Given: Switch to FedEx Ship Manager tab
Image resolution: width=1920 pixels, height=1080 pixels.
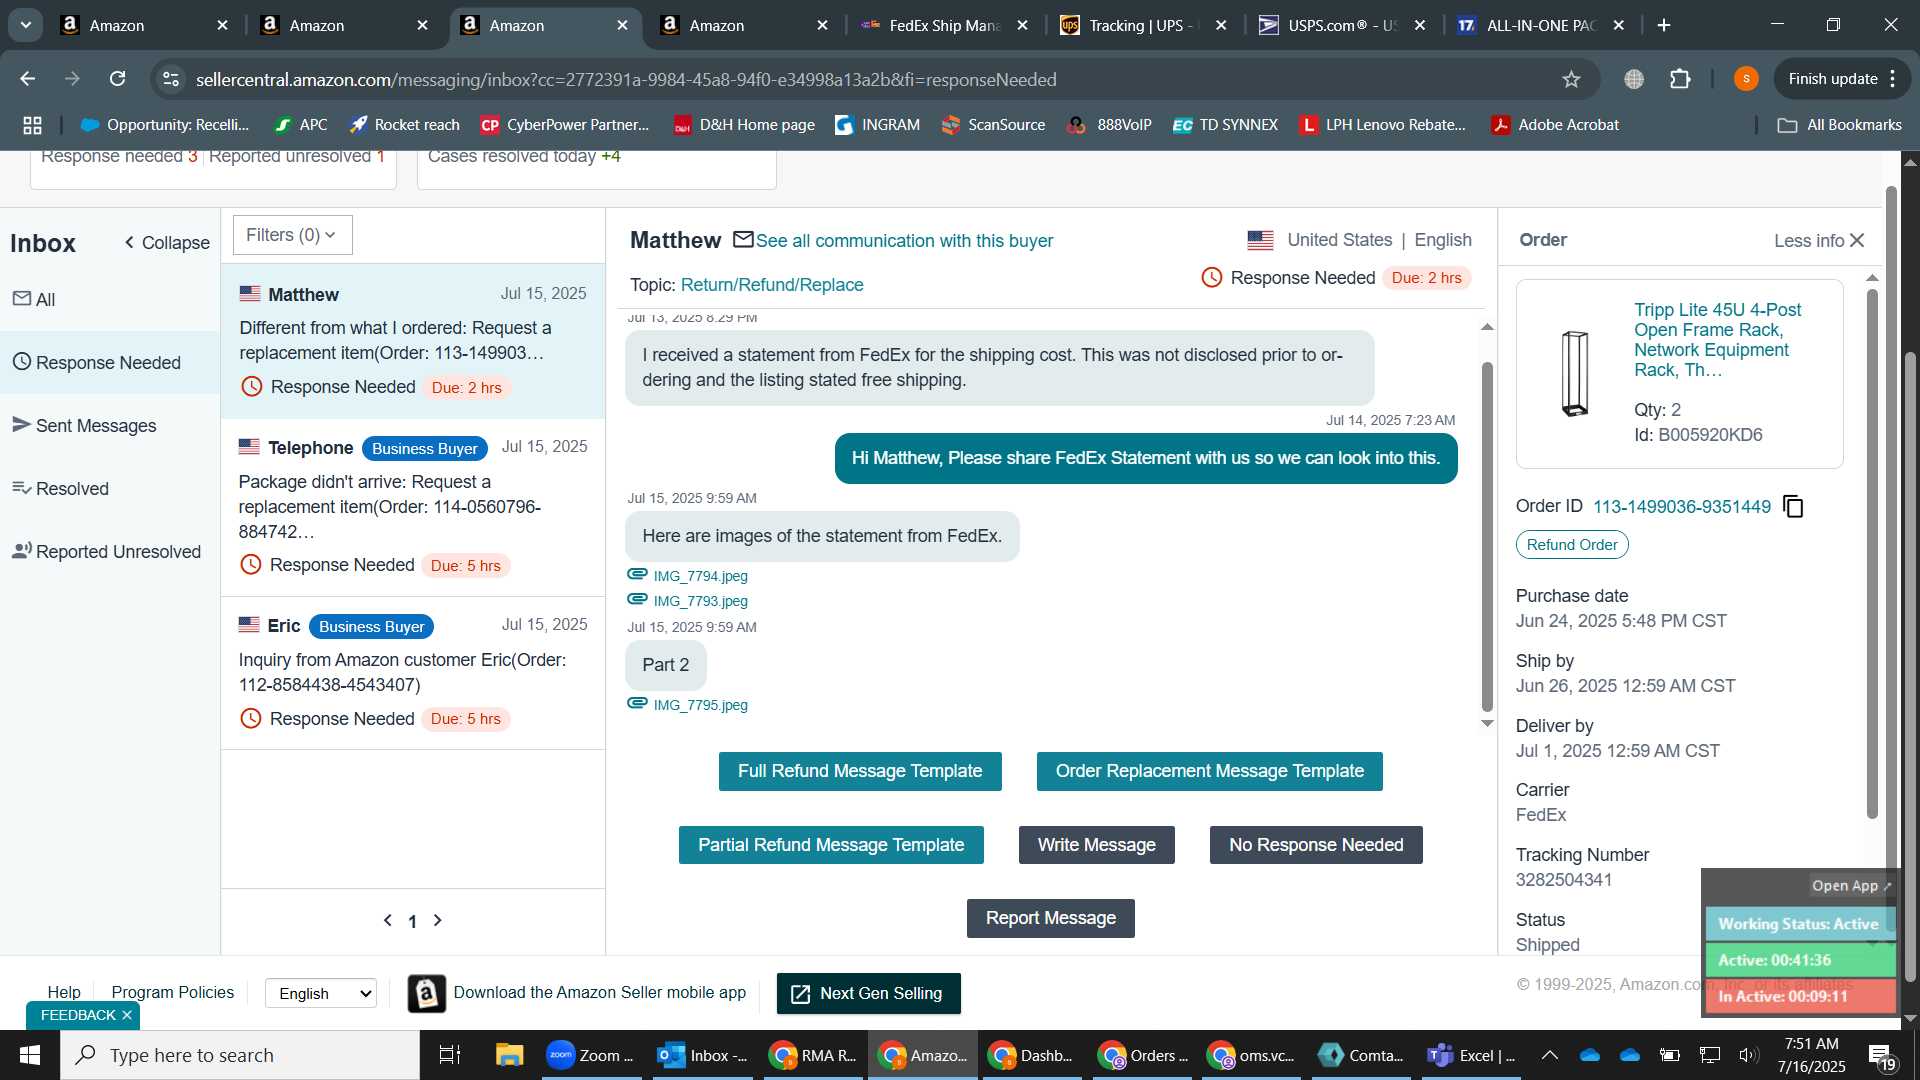Looking at the screenshot, I should tap(944, 25).
